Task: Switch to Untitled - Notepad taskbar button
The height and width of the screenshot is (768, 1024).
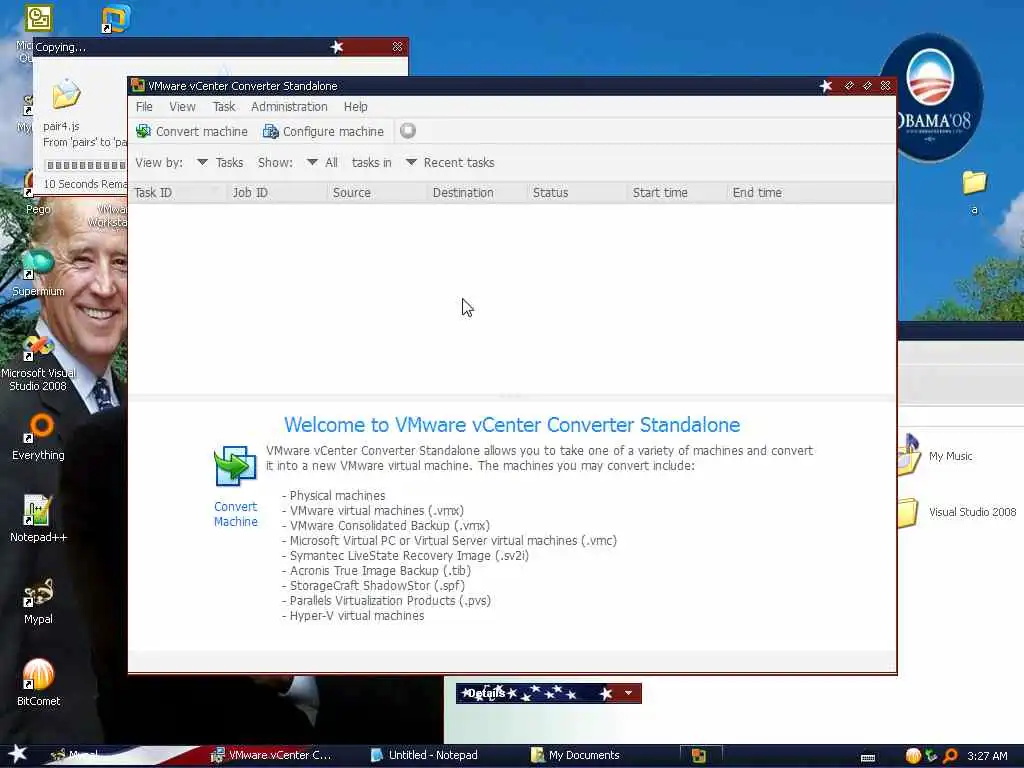Action: (424, 755)
